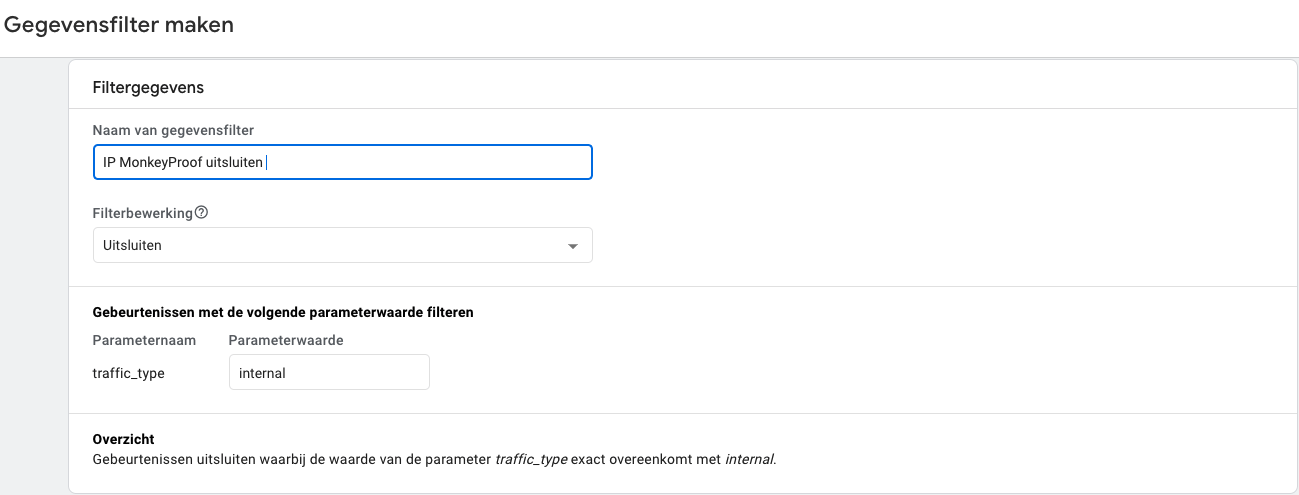
Task: Click the Filtergegevens section heading
Action: click(148, 87)
